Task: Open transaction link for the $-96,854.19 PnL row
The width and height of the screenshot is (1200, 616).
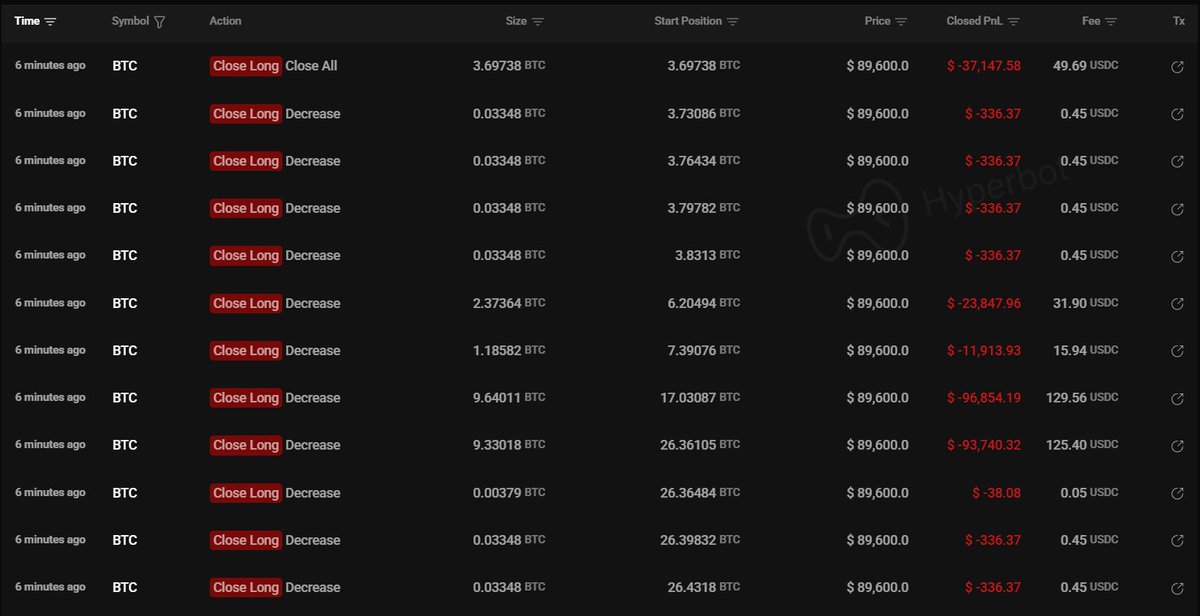Action: [1177, 398]
